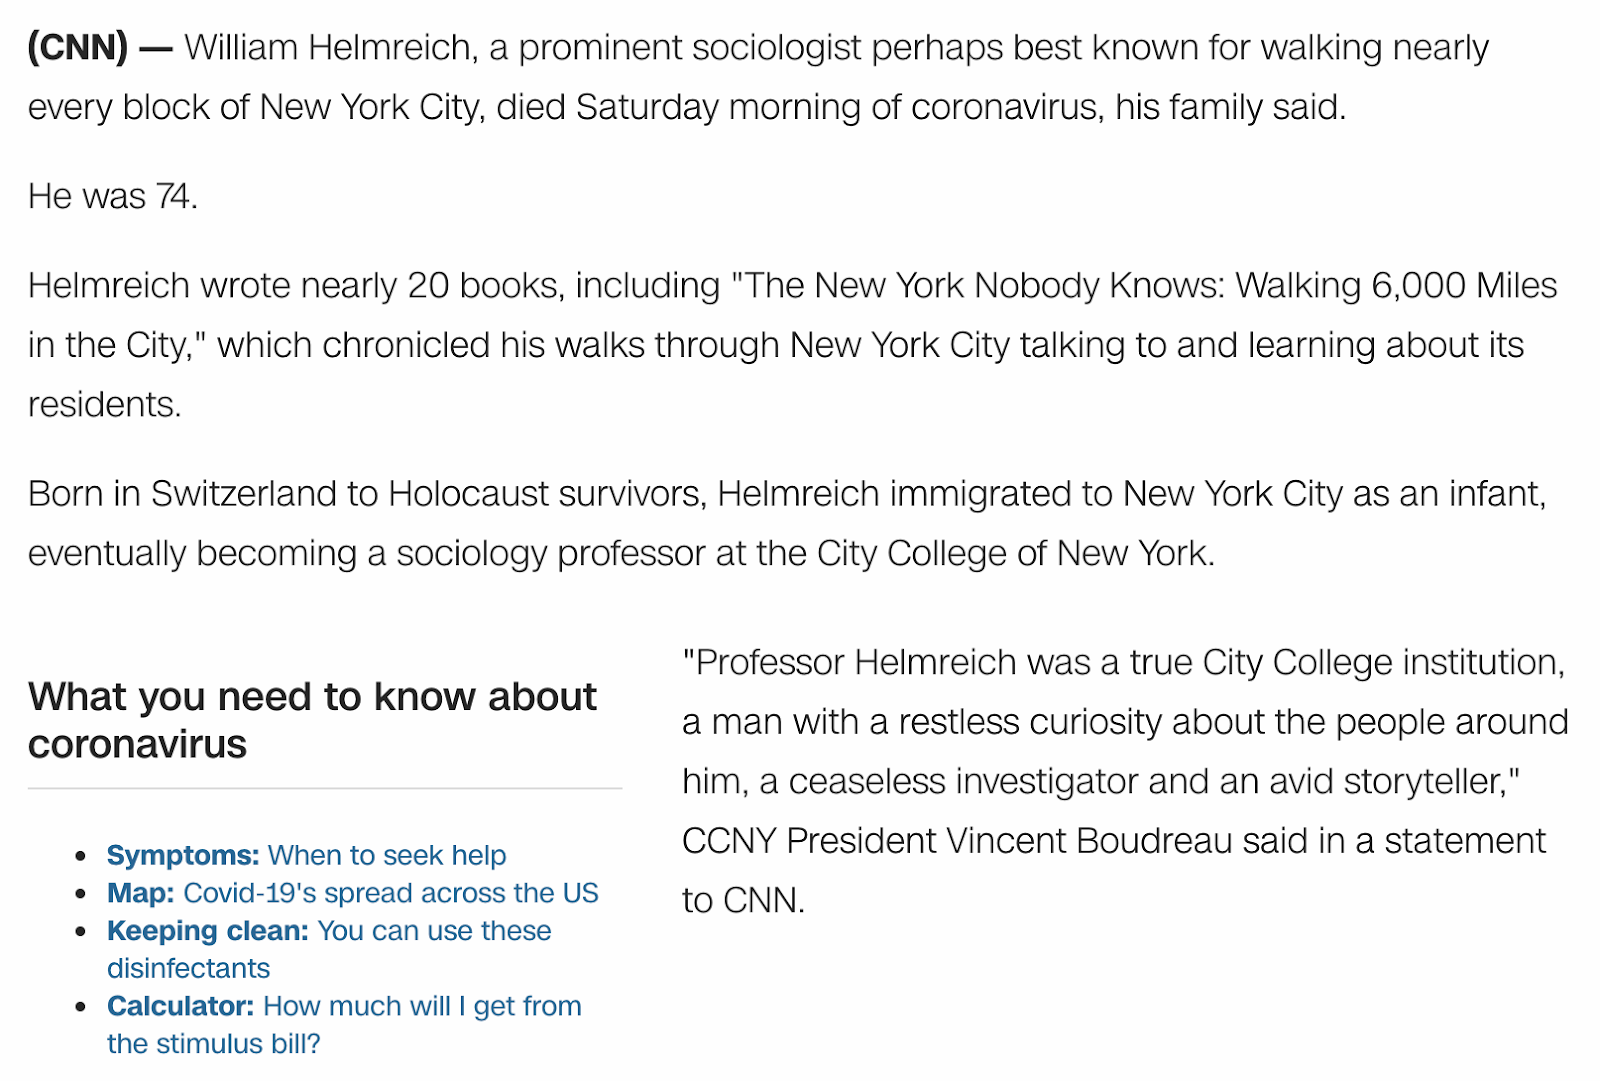Click the 'What you need to know about coronavirus' heading

point(312,720)
